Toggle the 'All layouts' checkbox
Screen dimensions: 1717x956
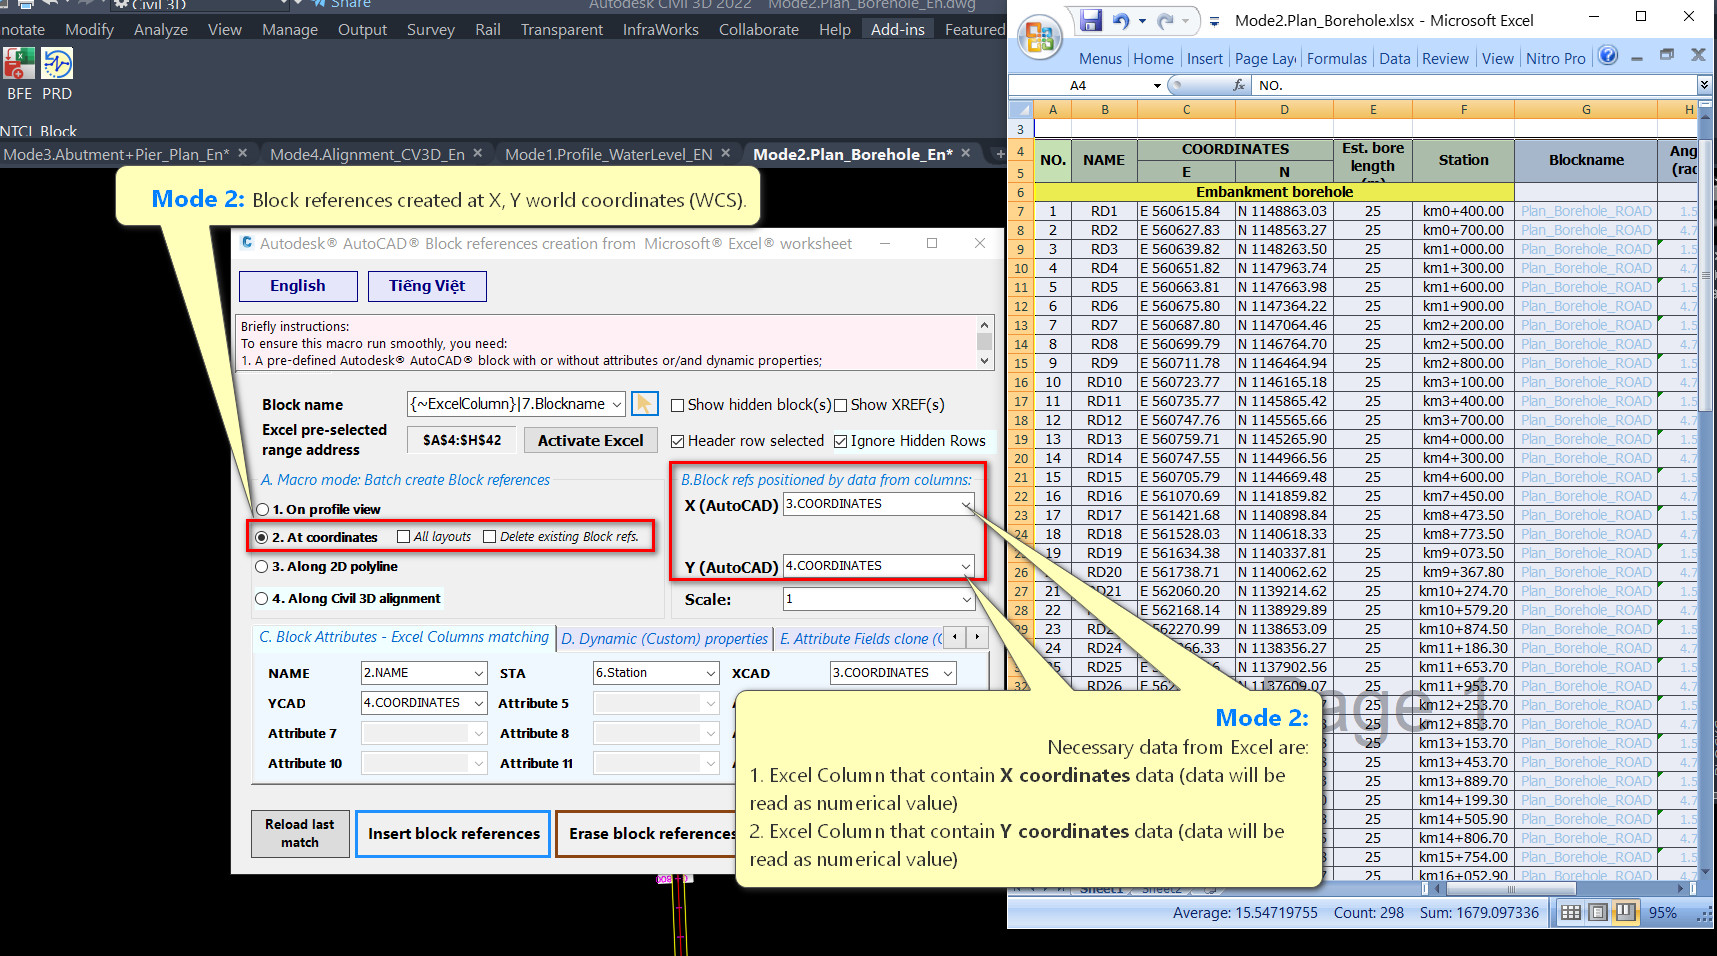point(404,537)
